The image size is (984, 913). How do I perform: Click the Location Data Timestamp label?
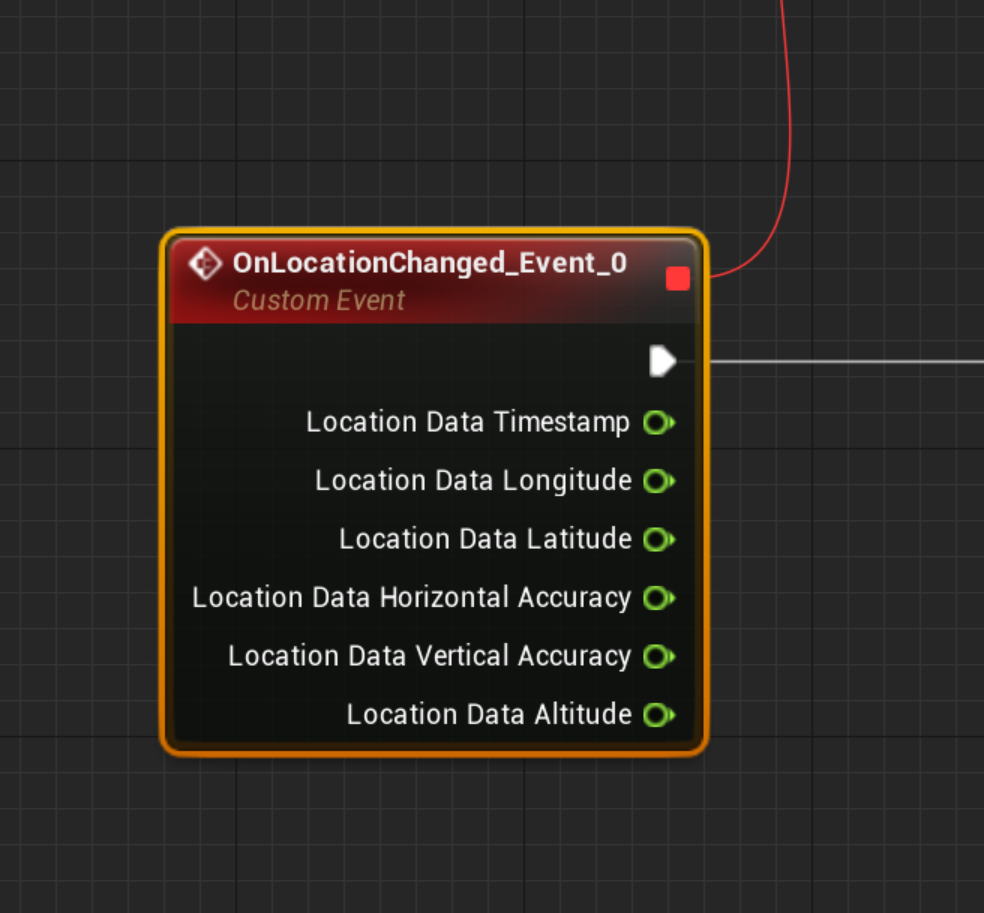pyautogui.click(x=468, y=422)
